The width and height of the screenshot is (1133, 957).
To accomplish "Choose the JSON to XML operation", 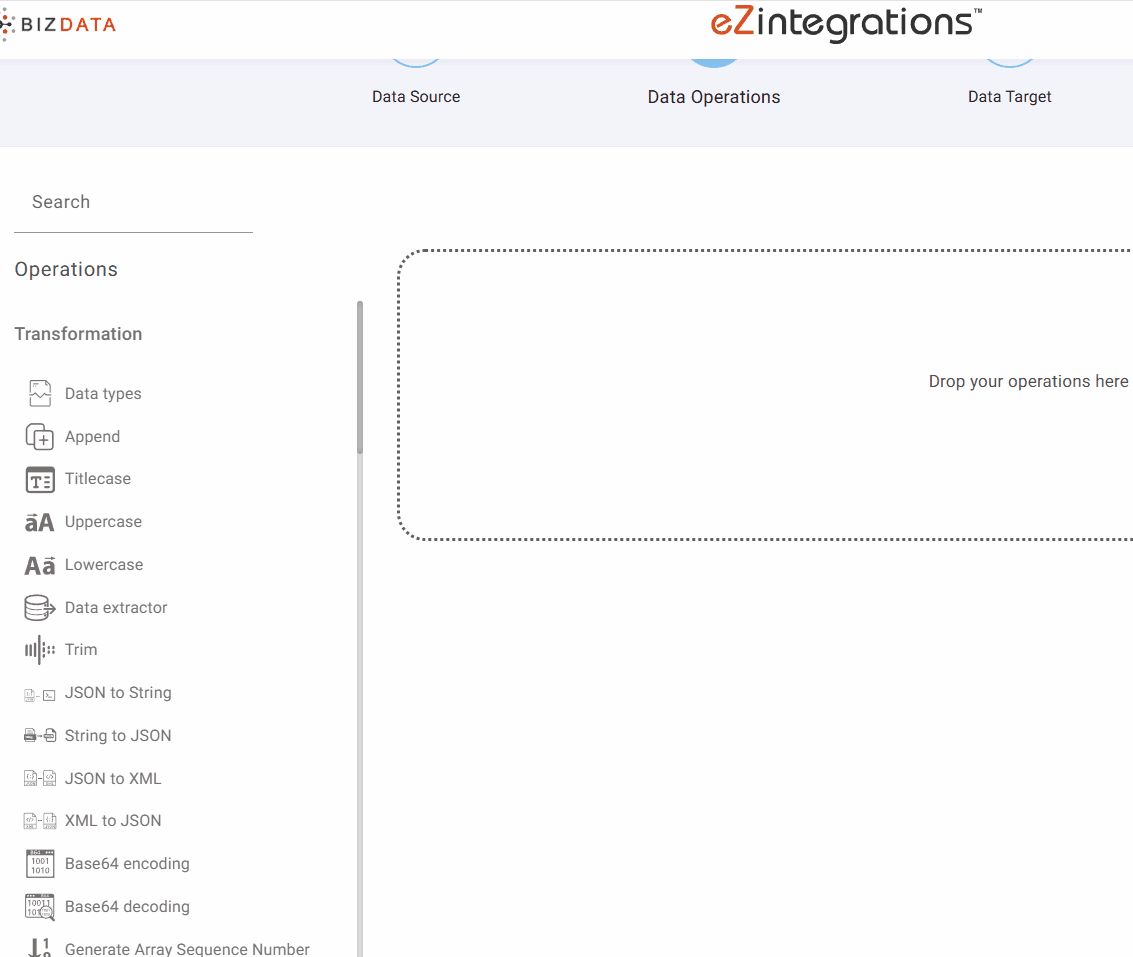I will pyautogui.click(x=112, y=779).
